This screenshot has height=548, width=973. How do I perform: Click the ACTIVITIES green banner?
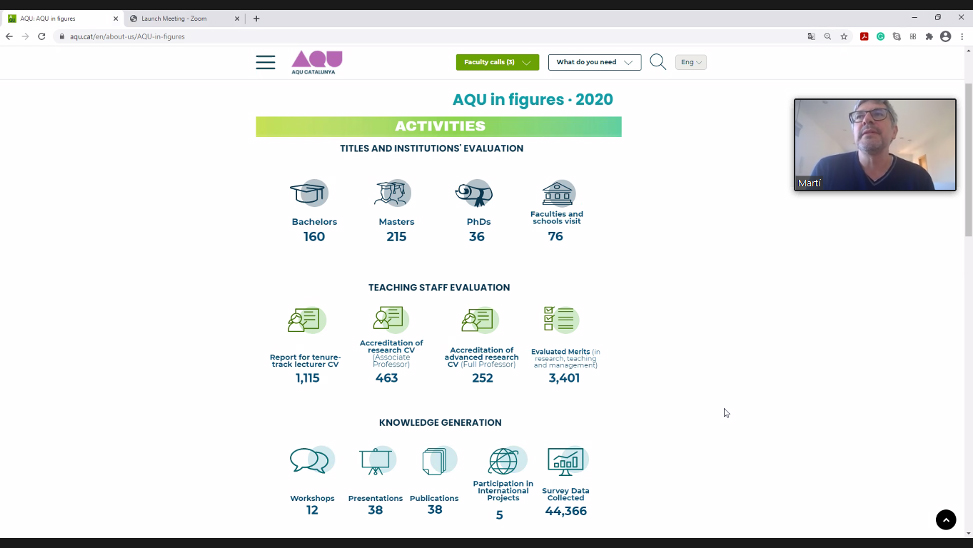point(439,127)
